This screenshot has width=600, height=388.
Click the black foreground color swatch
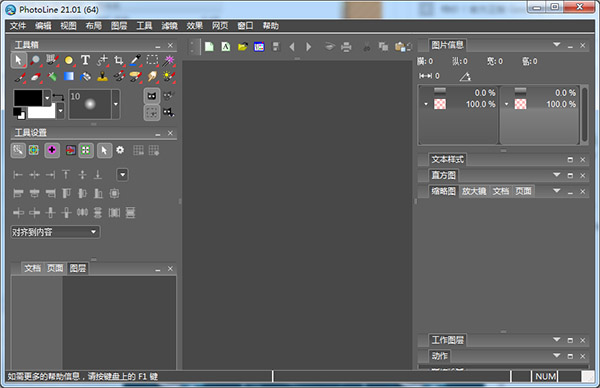[x=28, y=98]
